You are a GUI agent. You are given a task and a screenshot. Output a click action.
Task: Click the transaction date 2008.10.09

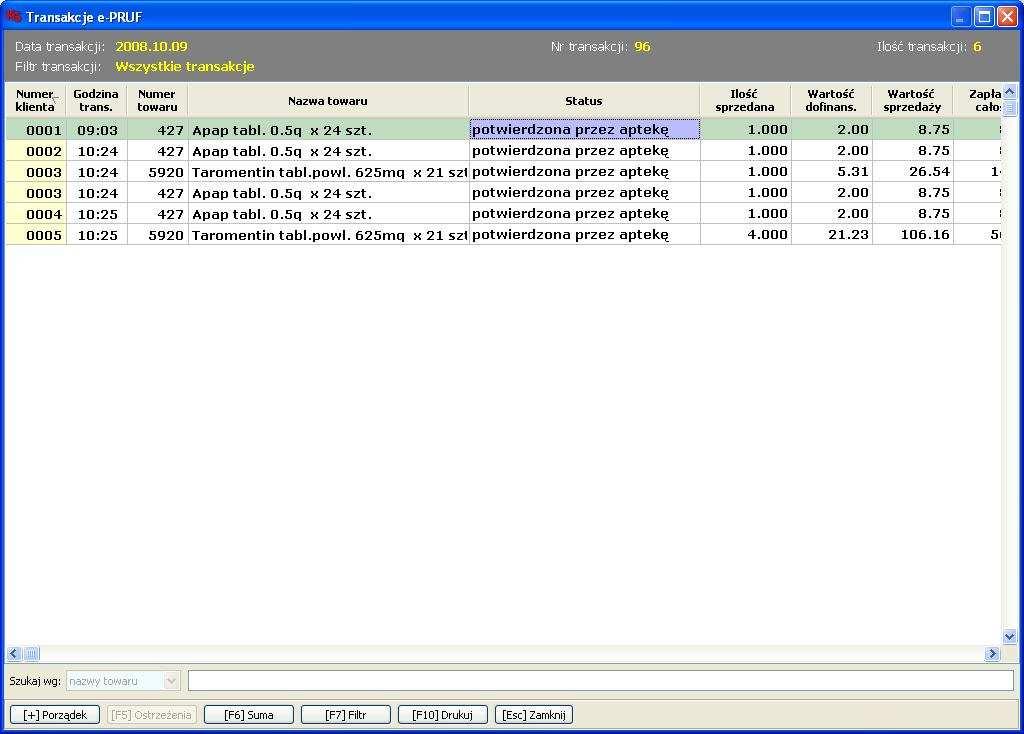pyautogui.click(x=152, y=46)
